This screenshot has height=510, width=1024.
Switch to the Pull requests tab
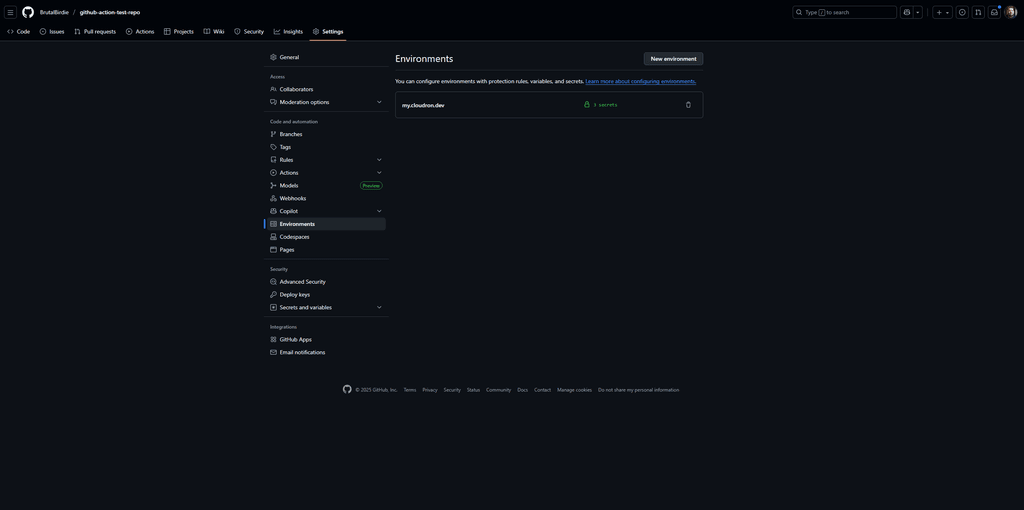click(x=95, y=31)
